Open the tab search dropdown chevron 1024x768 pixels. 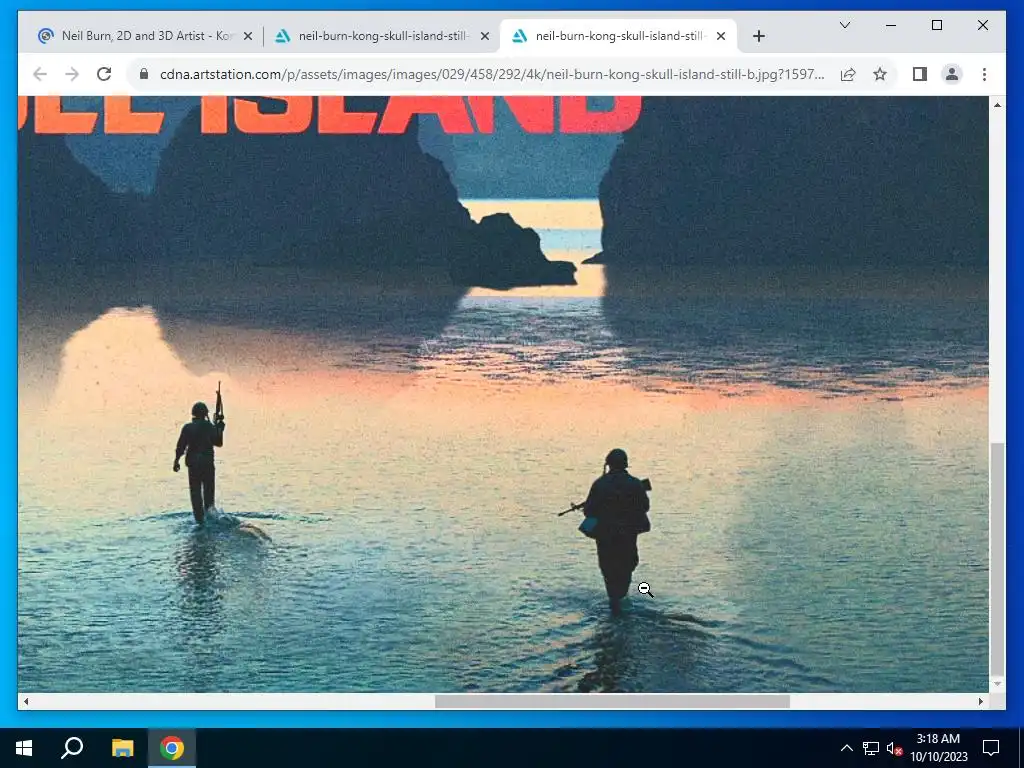click(x=844, y=25)
